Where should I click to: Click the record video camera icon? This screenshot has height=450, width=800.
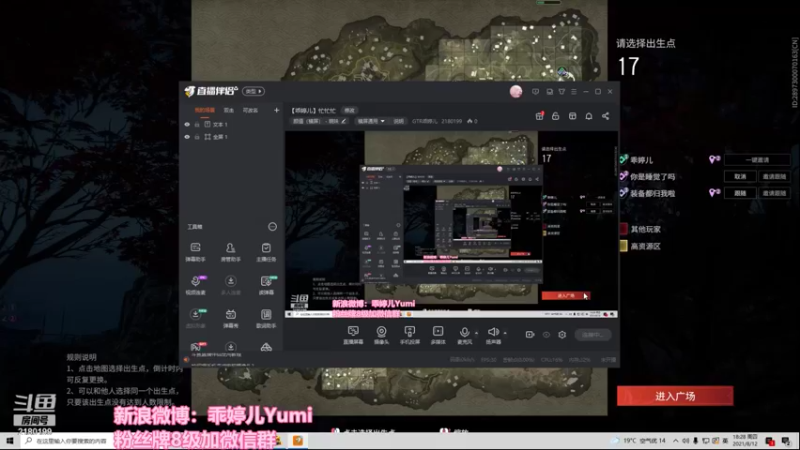(x=530, y=335)
